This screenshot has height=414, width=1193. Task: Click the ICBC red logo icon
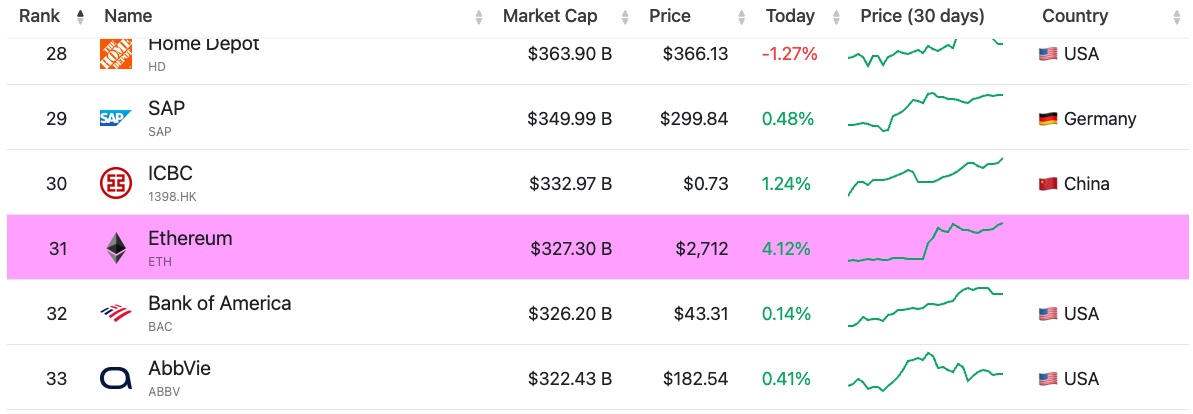pyautogui.click(x=116, y=183)
